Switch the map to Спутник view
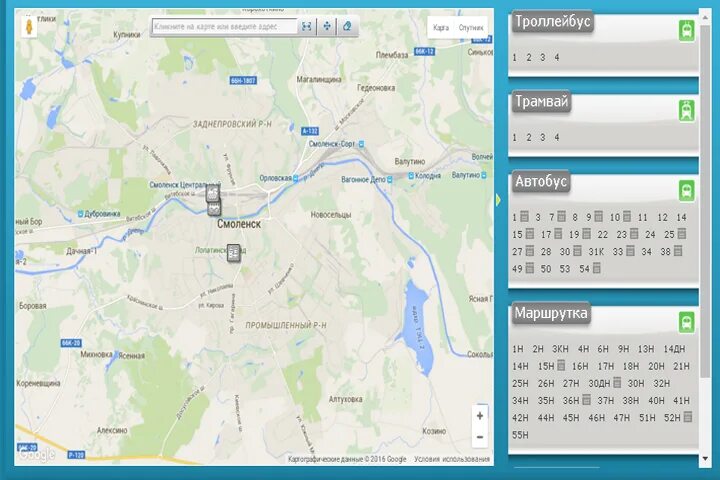Screen dimensions: 720x480 point(471,28)
